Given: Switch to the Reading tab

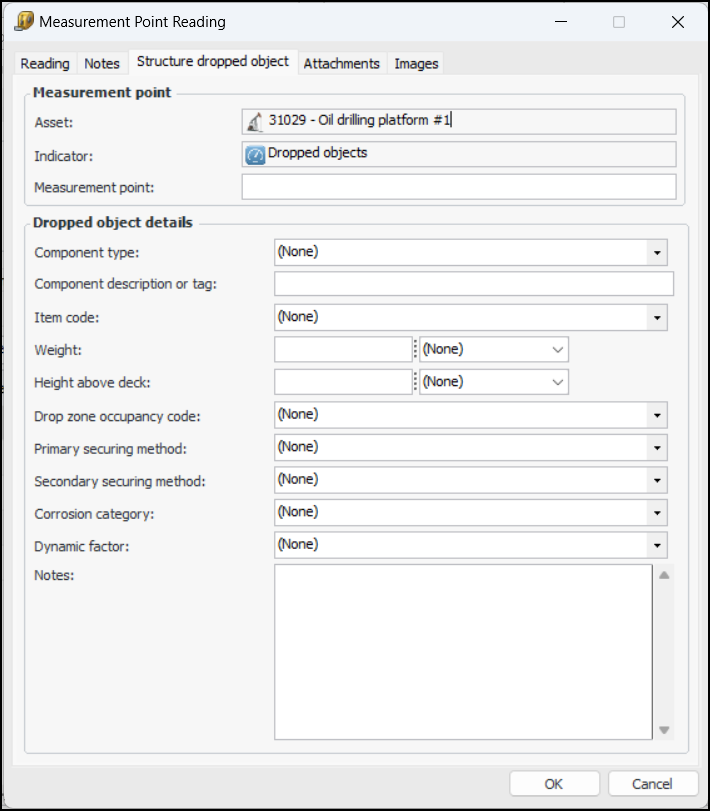Looking at the screenshot, I should [45, 63].
